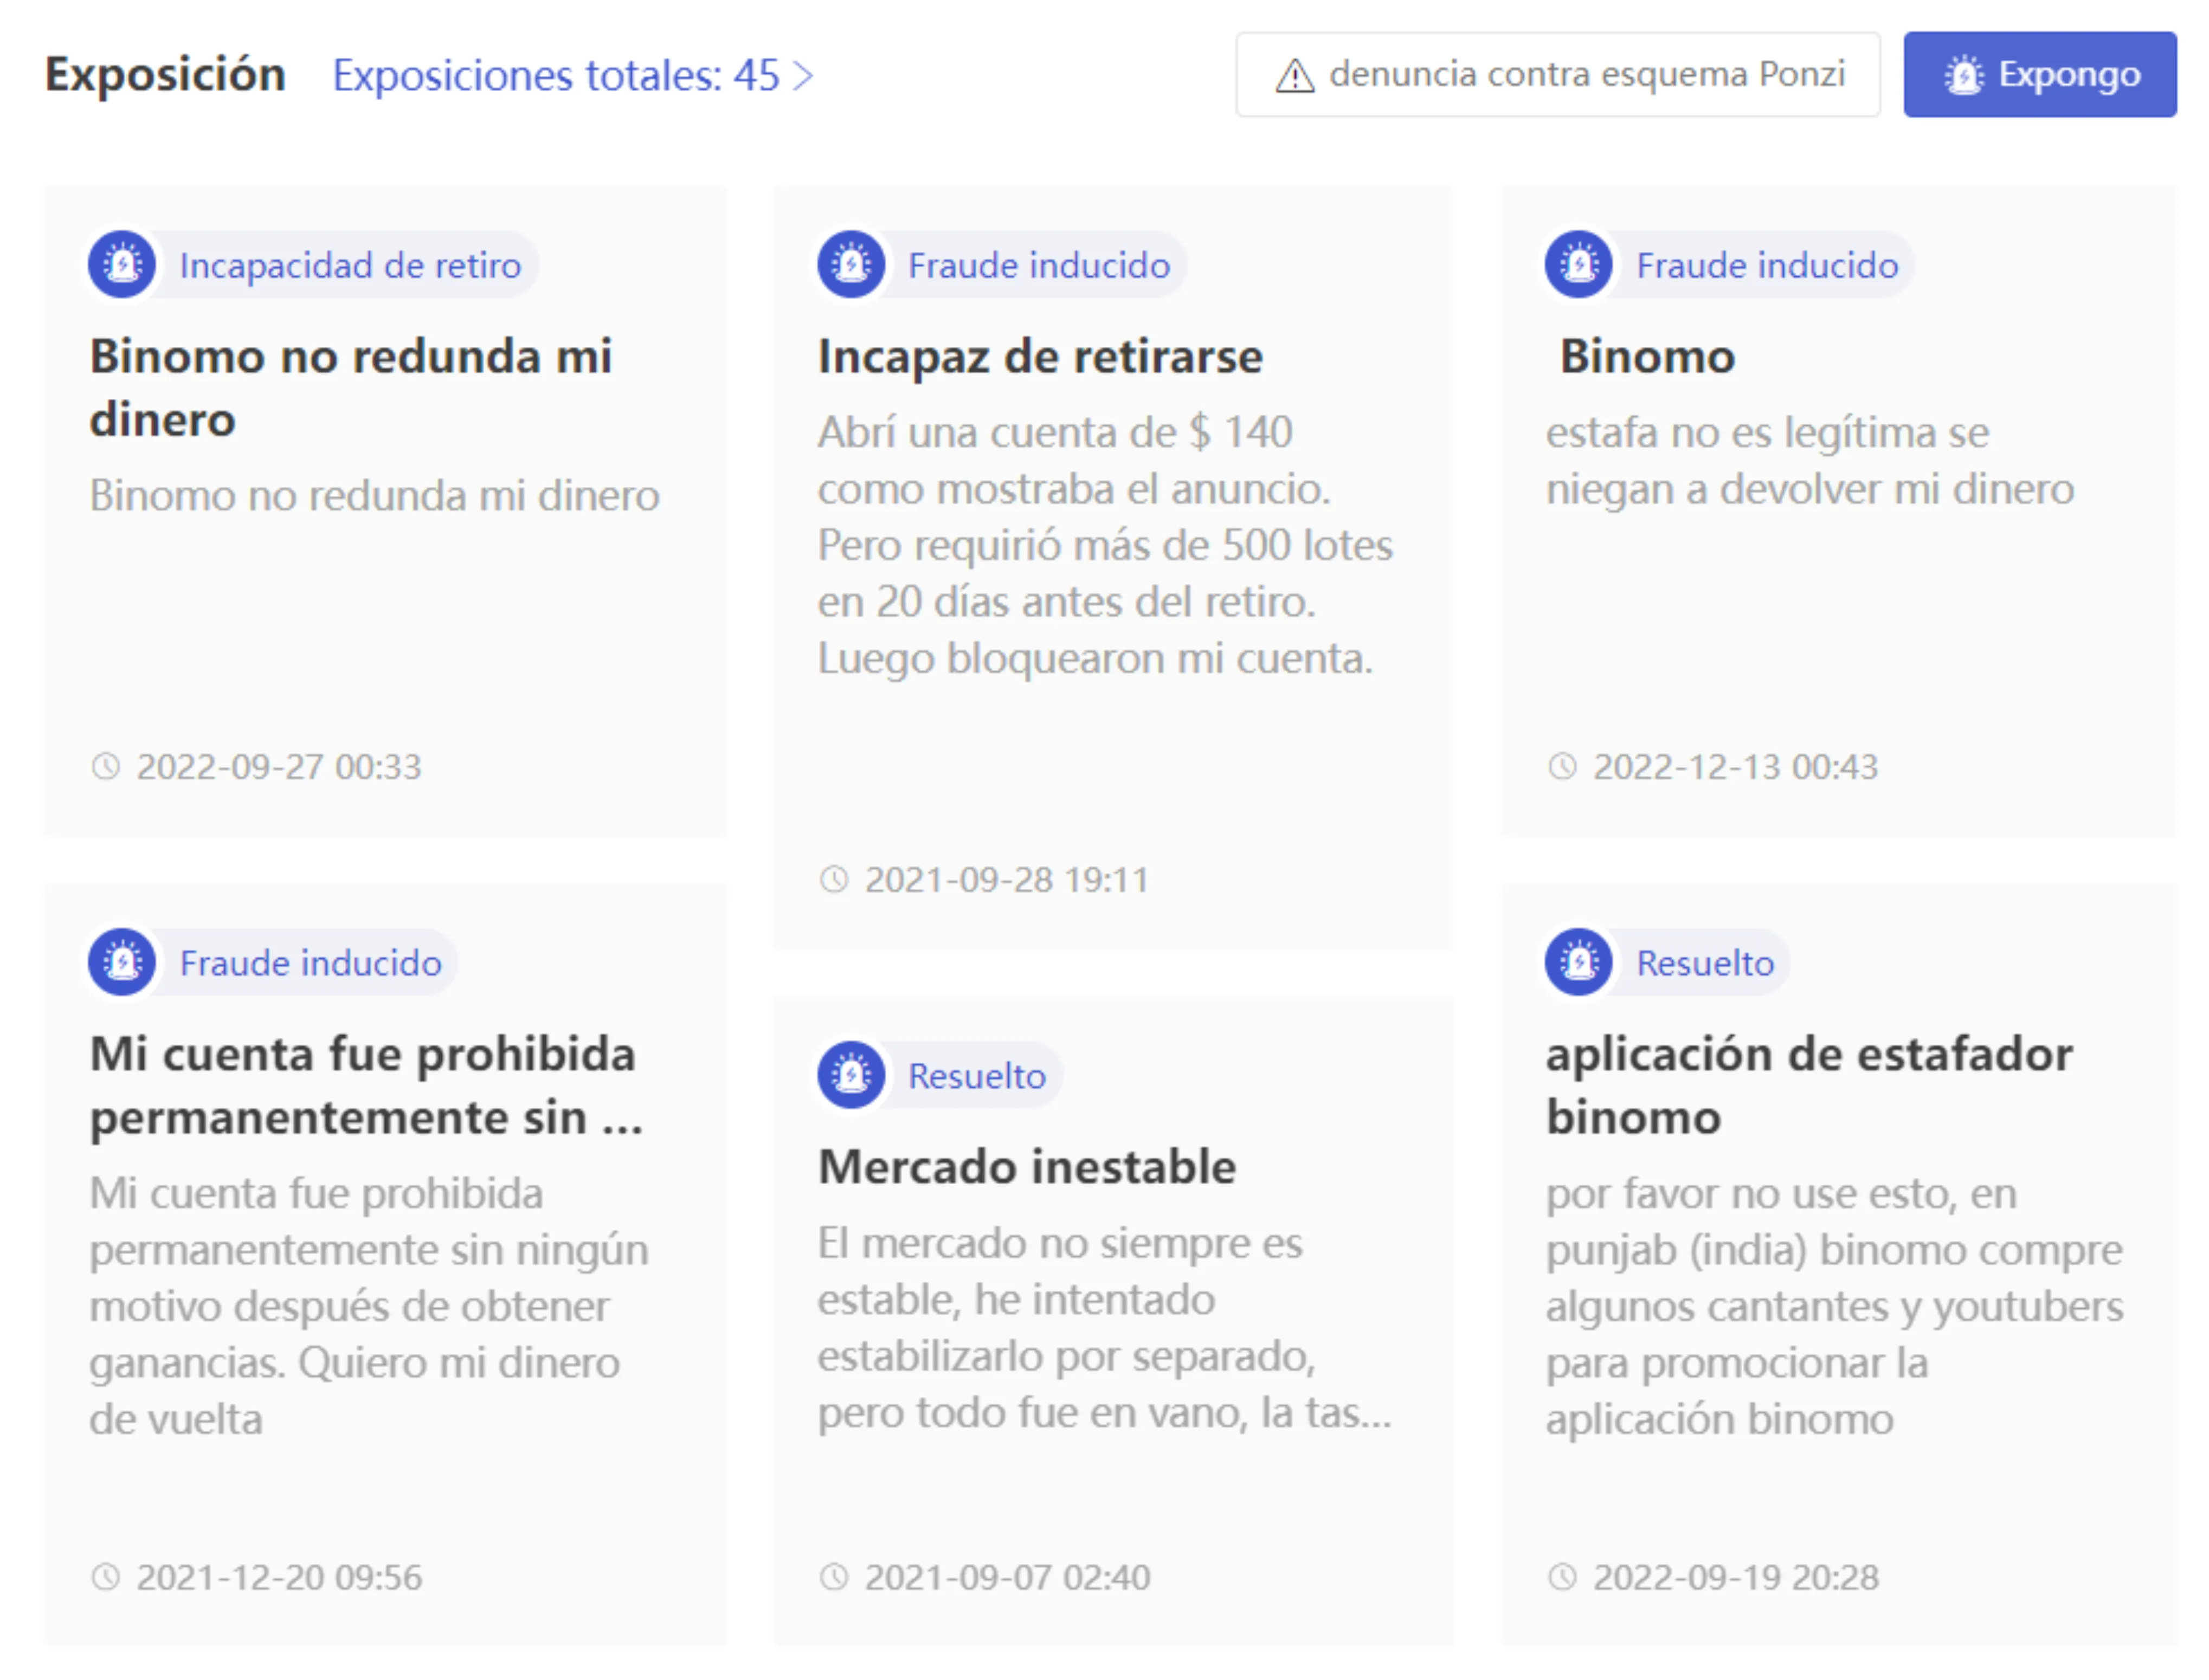Image resolution: width=2209 pixels, height=1680 pixels.
Task: Click siren icon on aplicación de estafador card
Action: click(1579, 963)
